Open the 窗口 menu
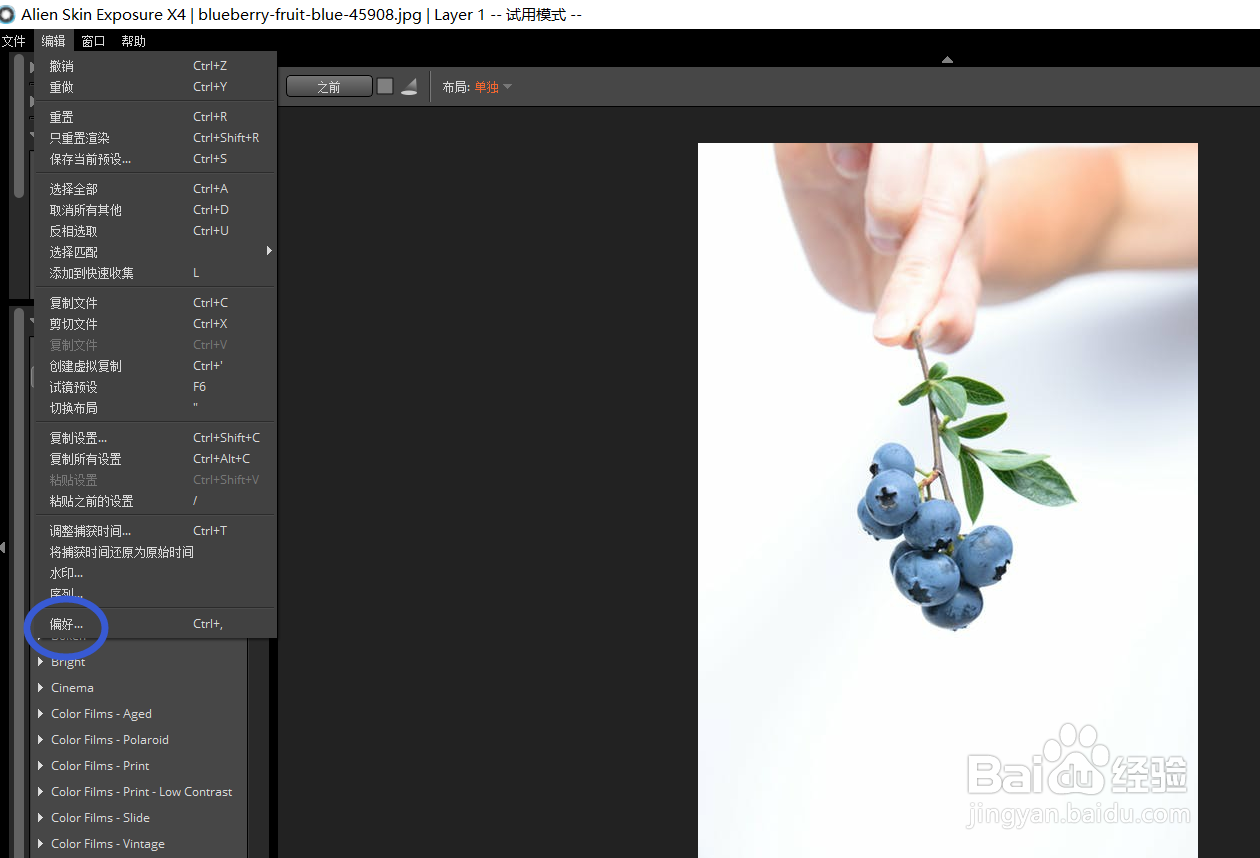 [93, 41]
